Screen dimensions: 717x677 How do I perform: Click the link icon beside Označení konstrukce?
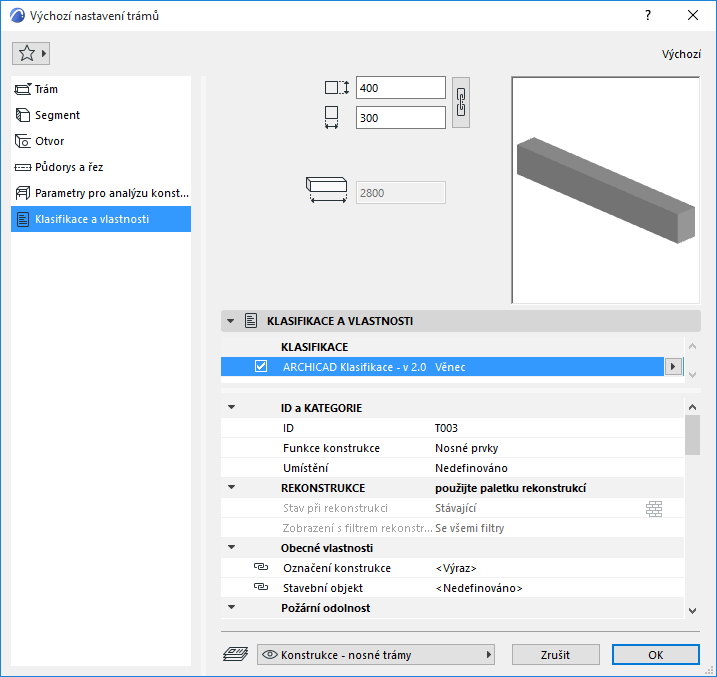[261, 567]
